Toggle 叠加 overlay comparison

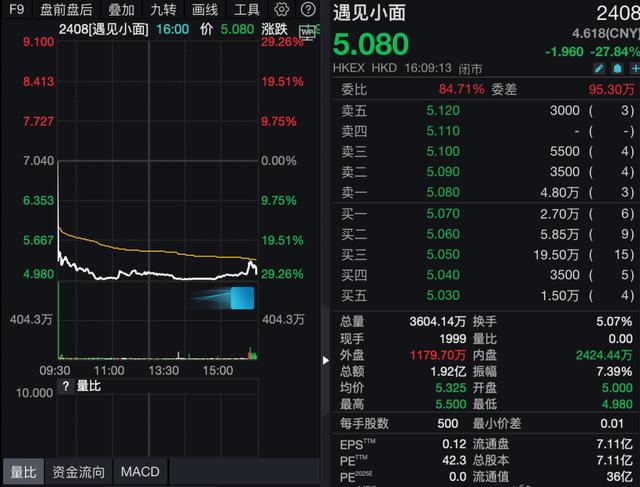[121, 9]
